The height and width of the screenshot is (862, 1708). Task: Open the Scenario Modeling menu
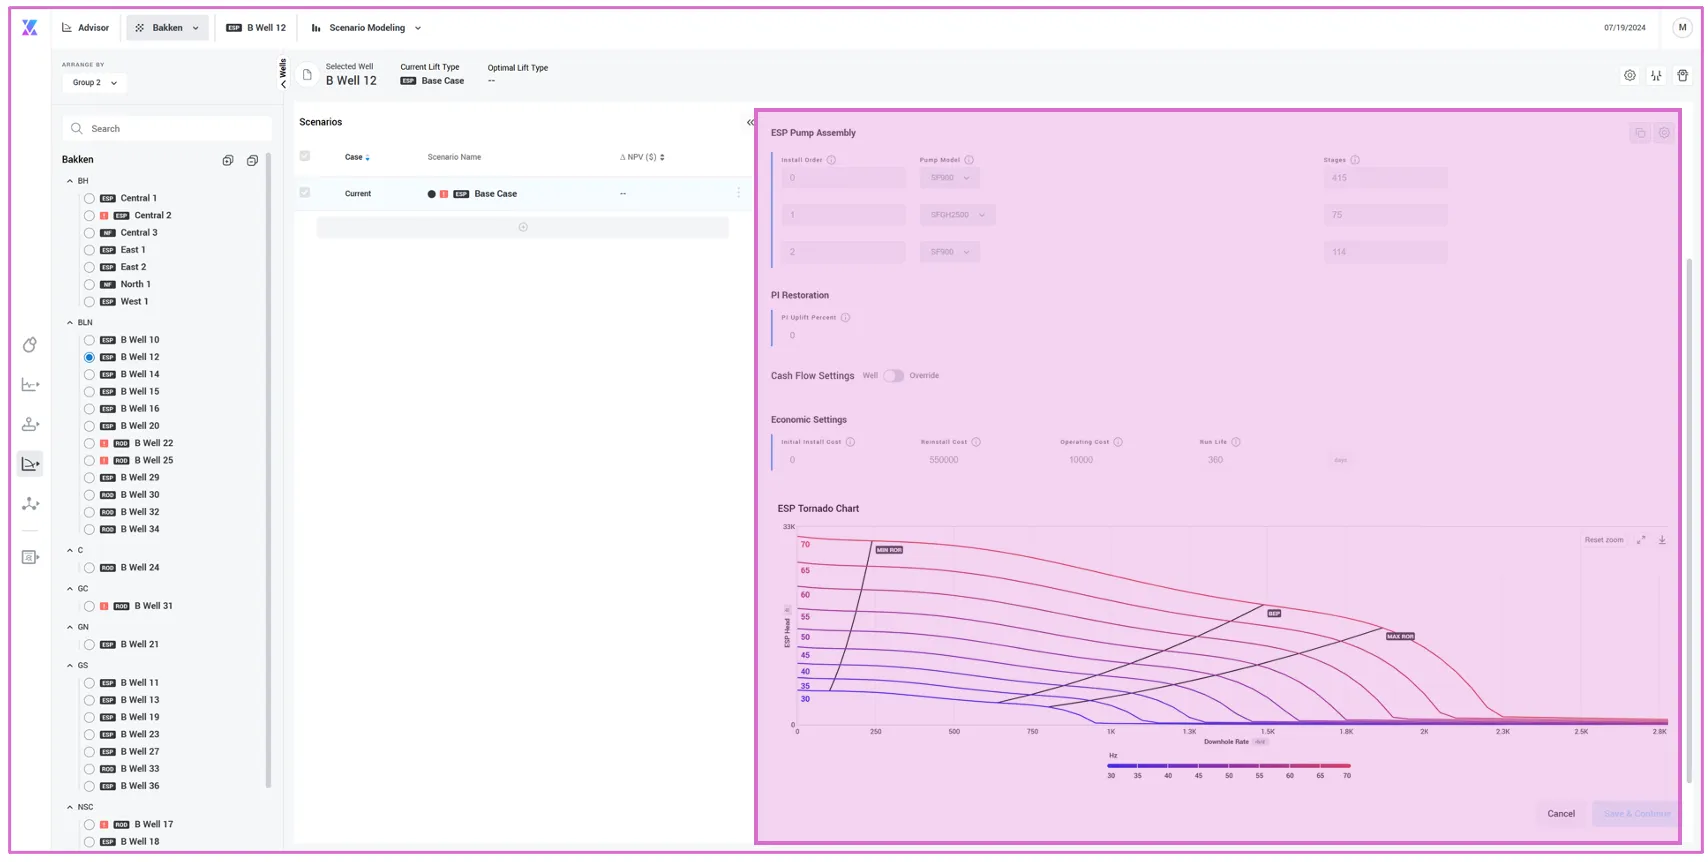click(366, 28)
